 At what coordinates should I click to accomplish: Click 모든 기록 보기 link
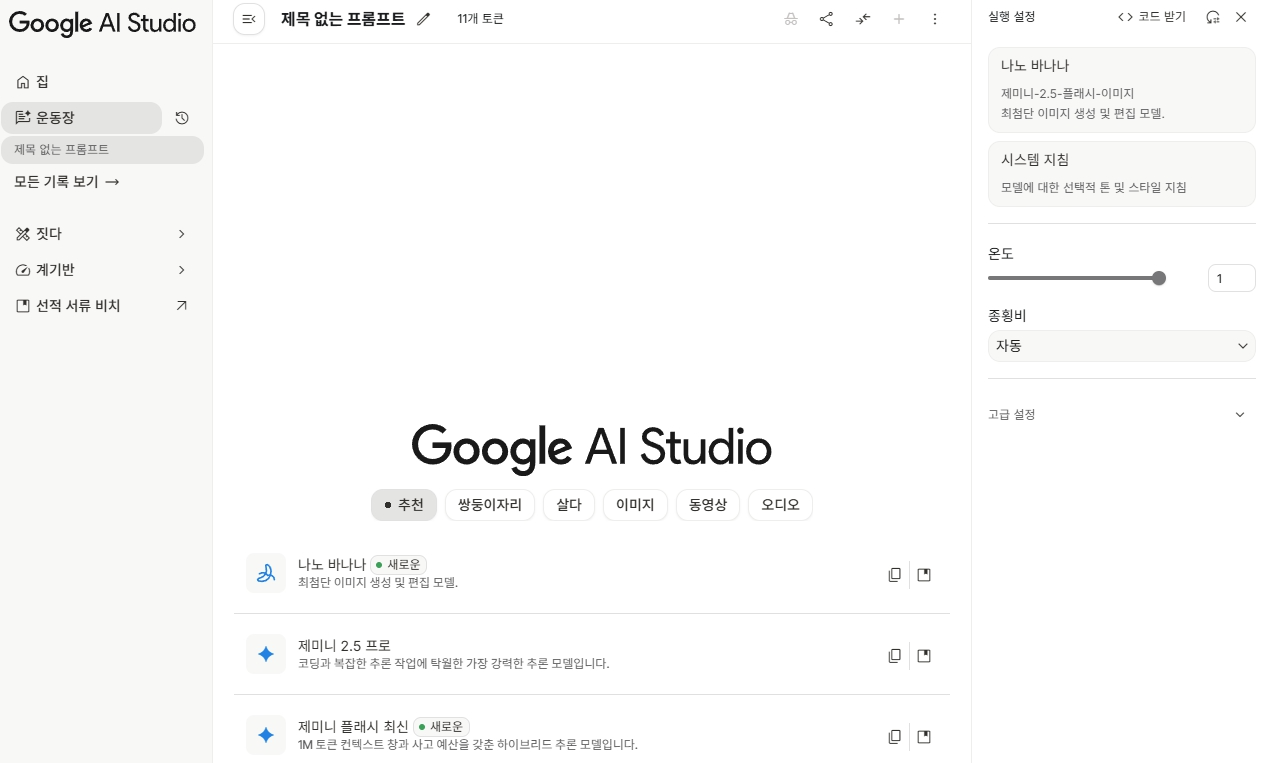click(x=67, y=182)
